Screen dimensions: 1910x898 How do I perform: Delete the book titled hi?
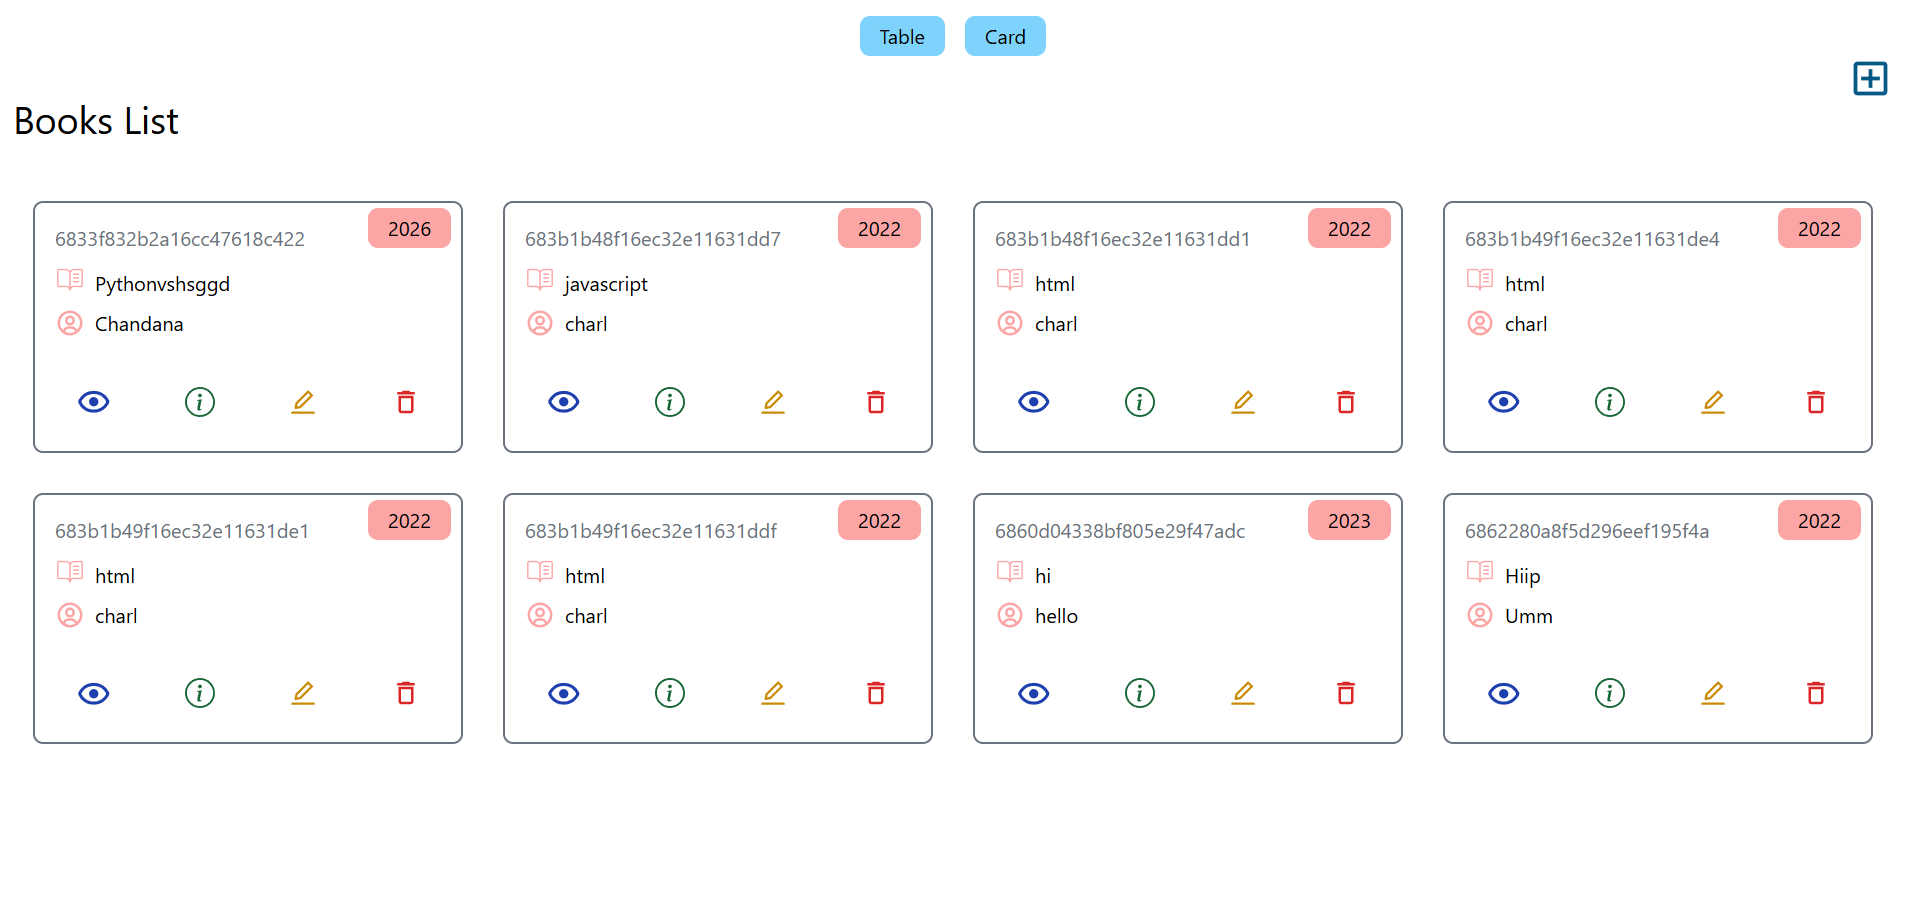1346,693
